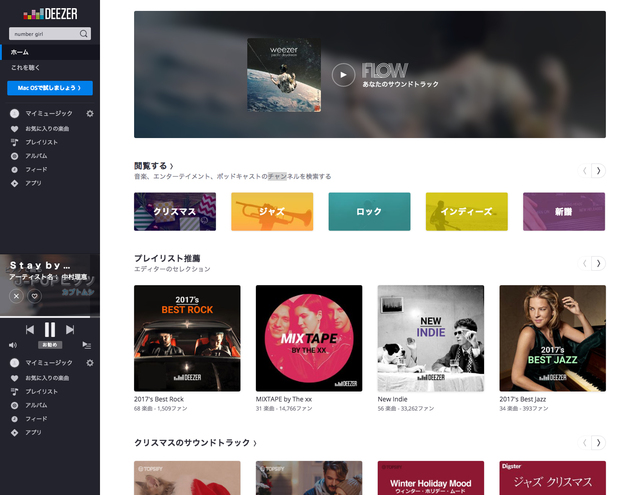This screenshot has height=495, width=640.
Task: Click the '2017's Best Rock' title text
Action: pyautogui.click(x=159, y=399)
